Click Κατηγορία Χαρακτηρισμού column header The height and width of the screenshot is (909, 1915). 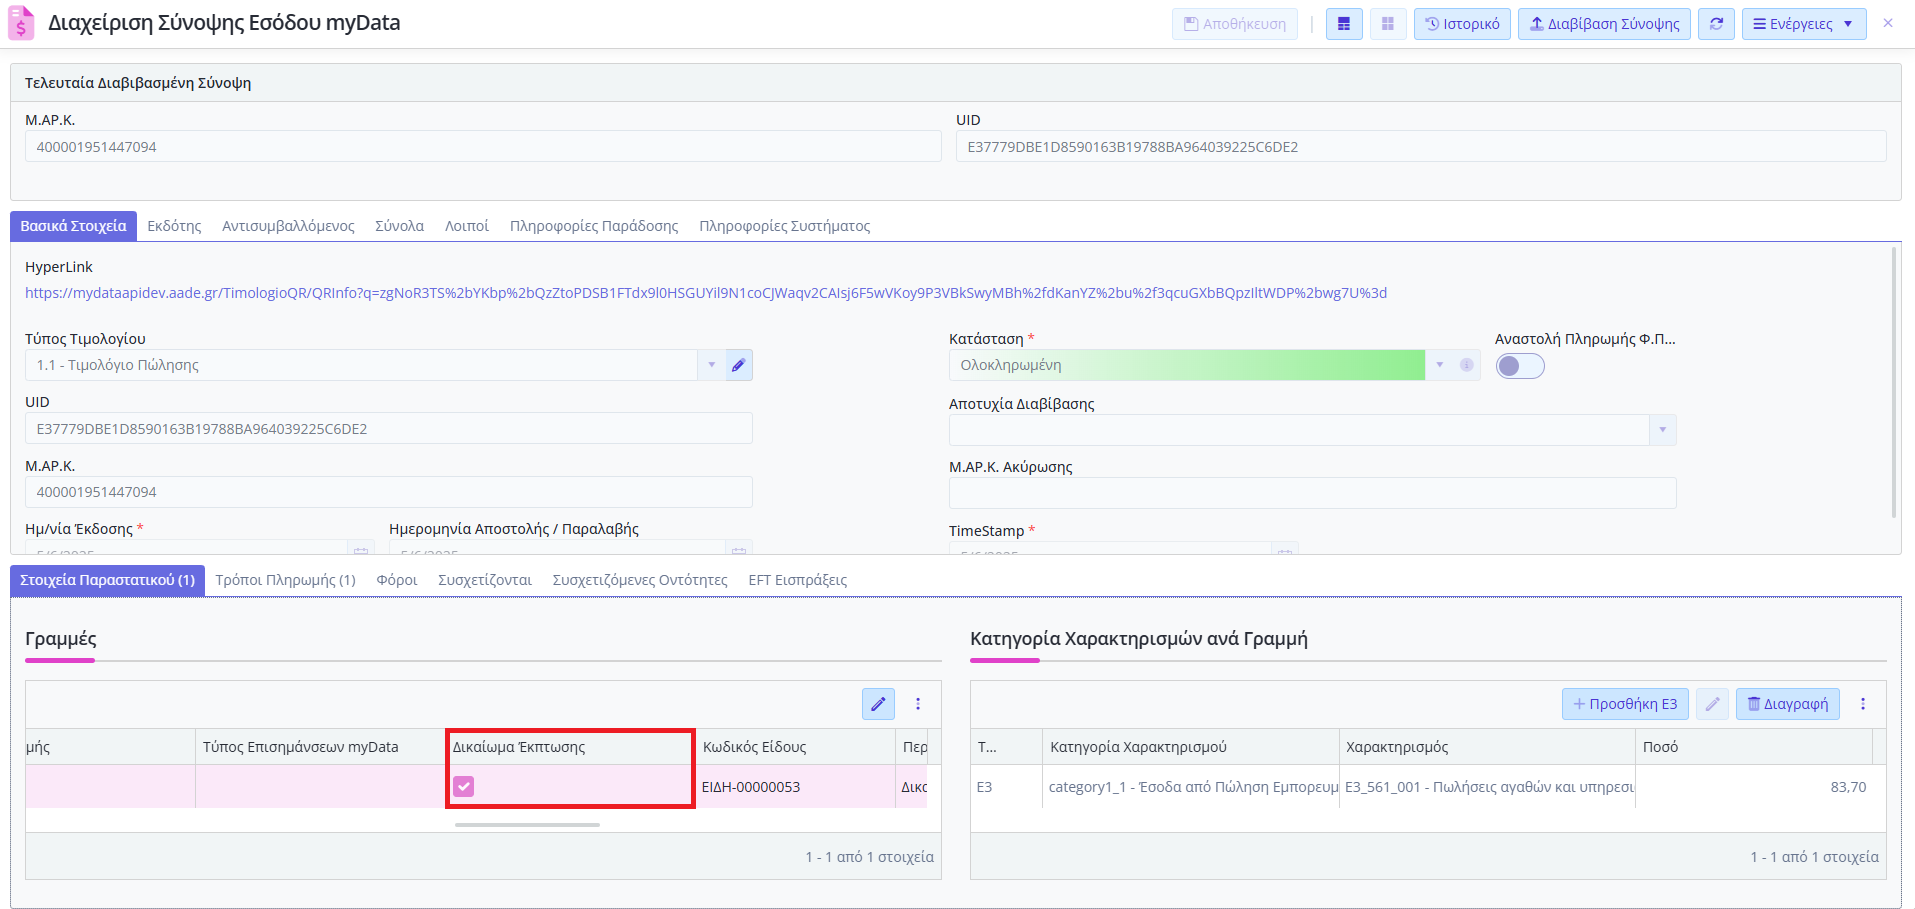(1191, 747)
